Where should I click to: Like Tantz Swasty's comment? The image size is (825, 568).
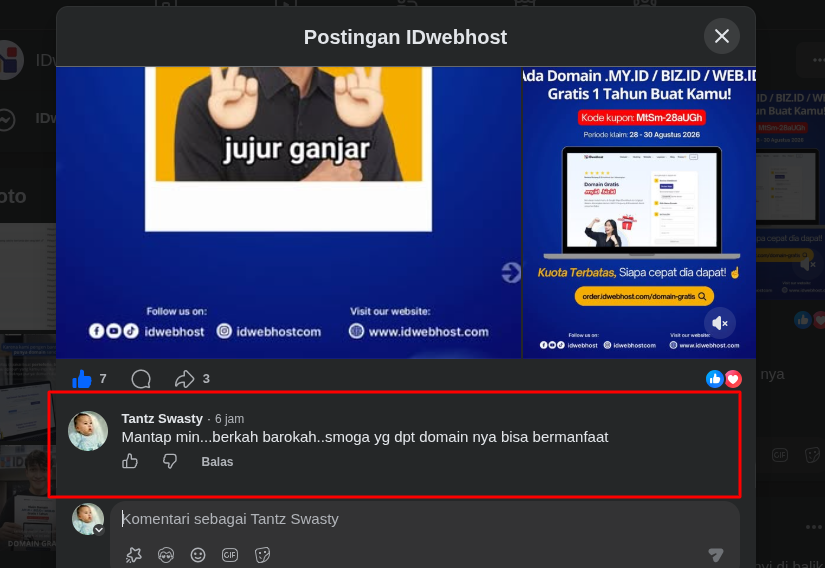pos(130,461)
